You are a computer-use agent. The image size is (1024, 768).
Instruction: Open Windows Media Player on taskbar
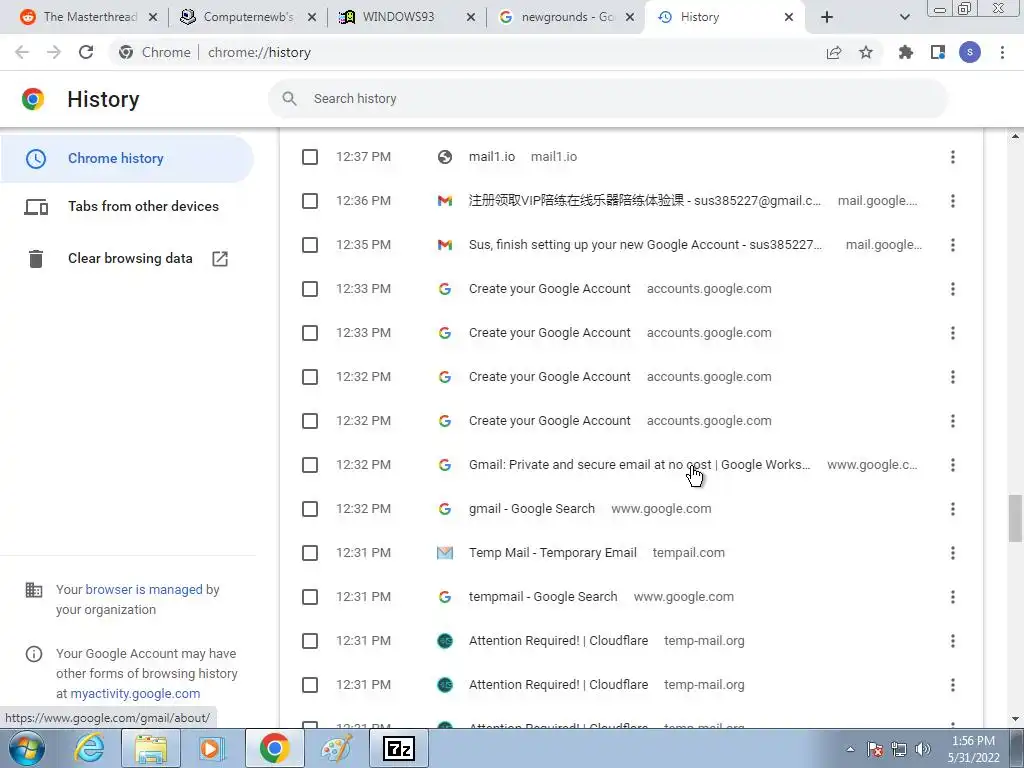(x=212, y=748)
